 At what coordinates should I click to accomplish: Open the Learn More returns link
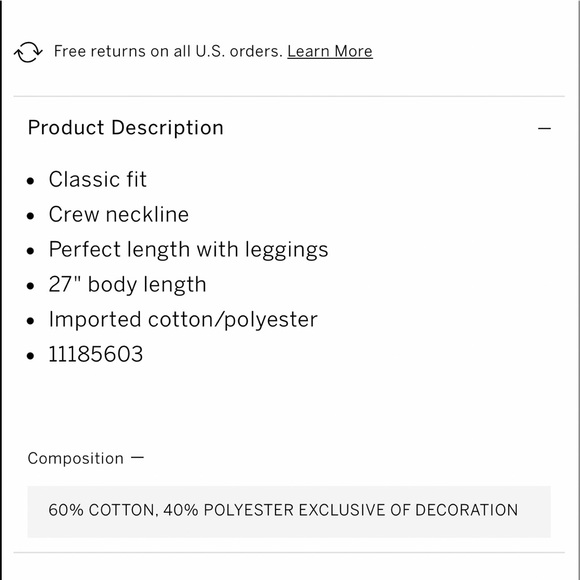[x=330, y=51]
